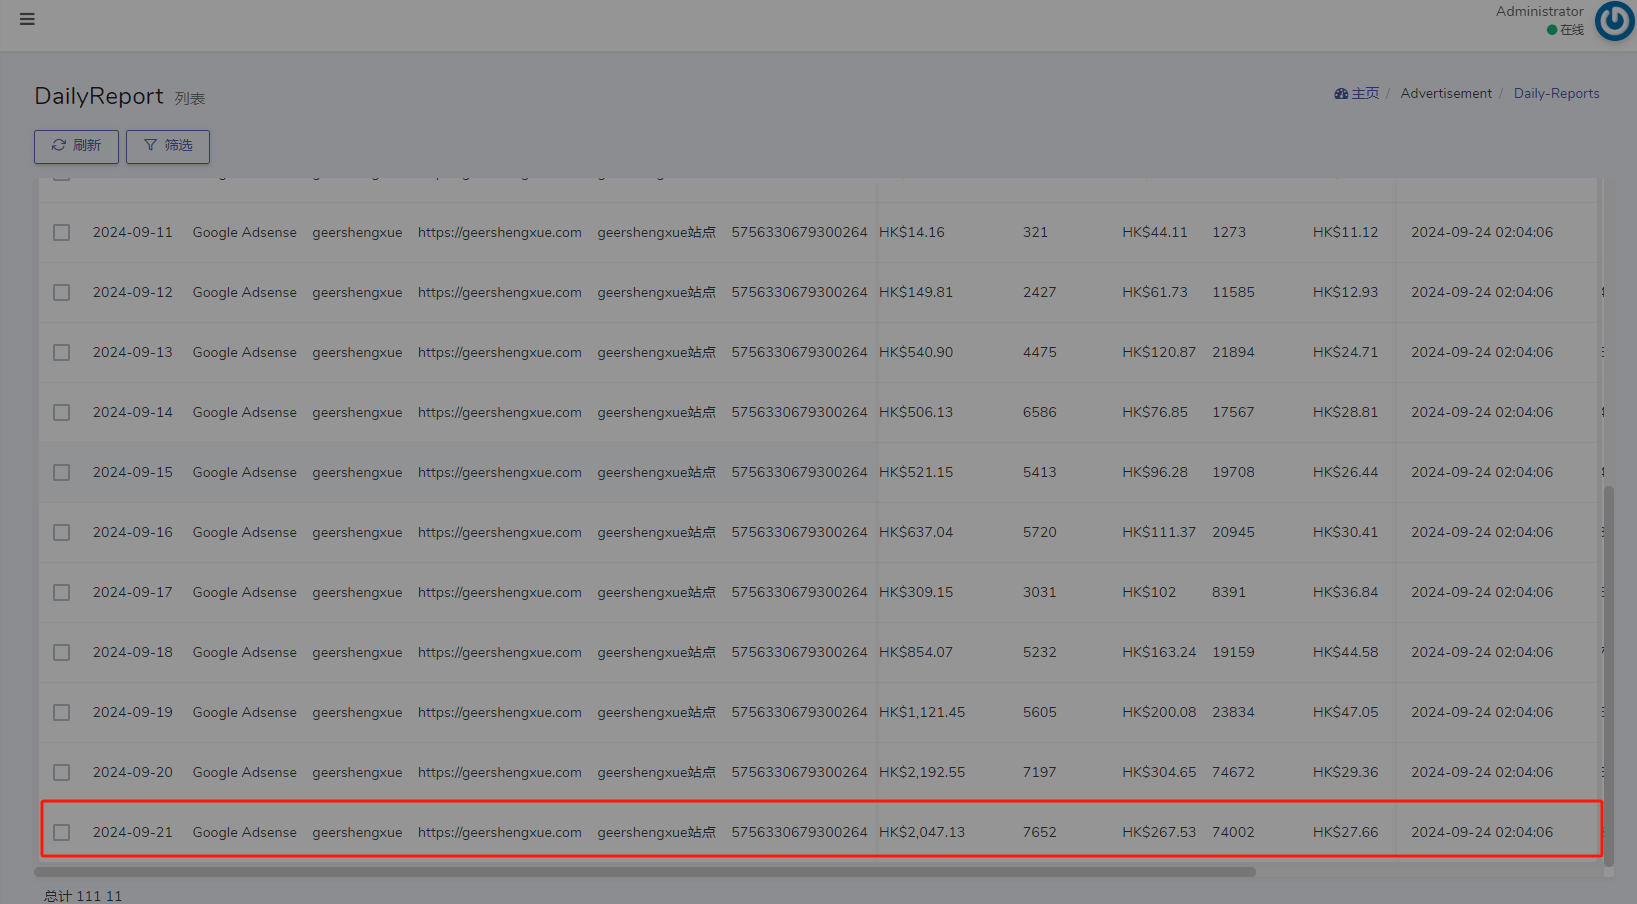Tick checkbox for 2024-09-14 row
The image size is (1637, 904).
62,412
